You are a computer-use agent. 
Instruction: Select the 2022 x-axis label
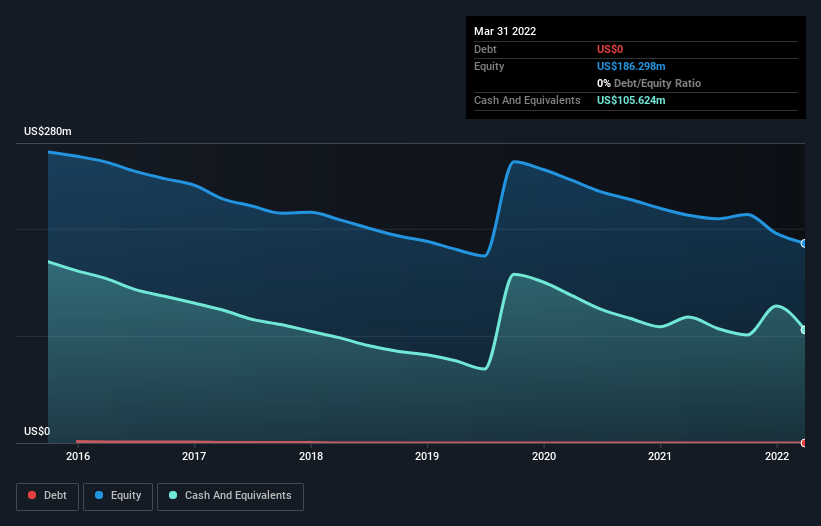coord(777,456)
